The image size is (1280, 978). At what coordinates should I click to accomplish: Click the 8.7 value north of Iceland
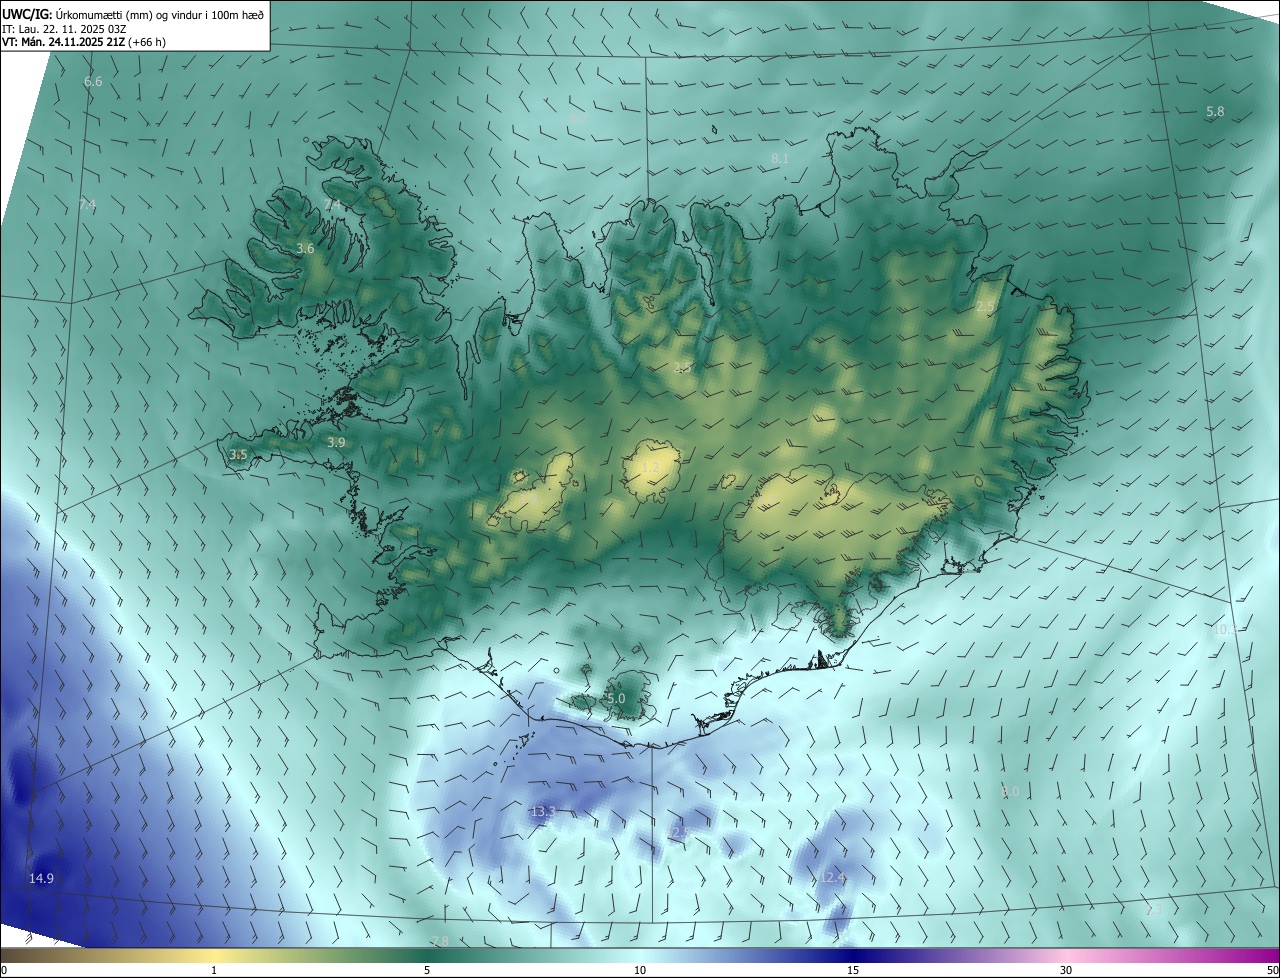[x=578, y=118]
